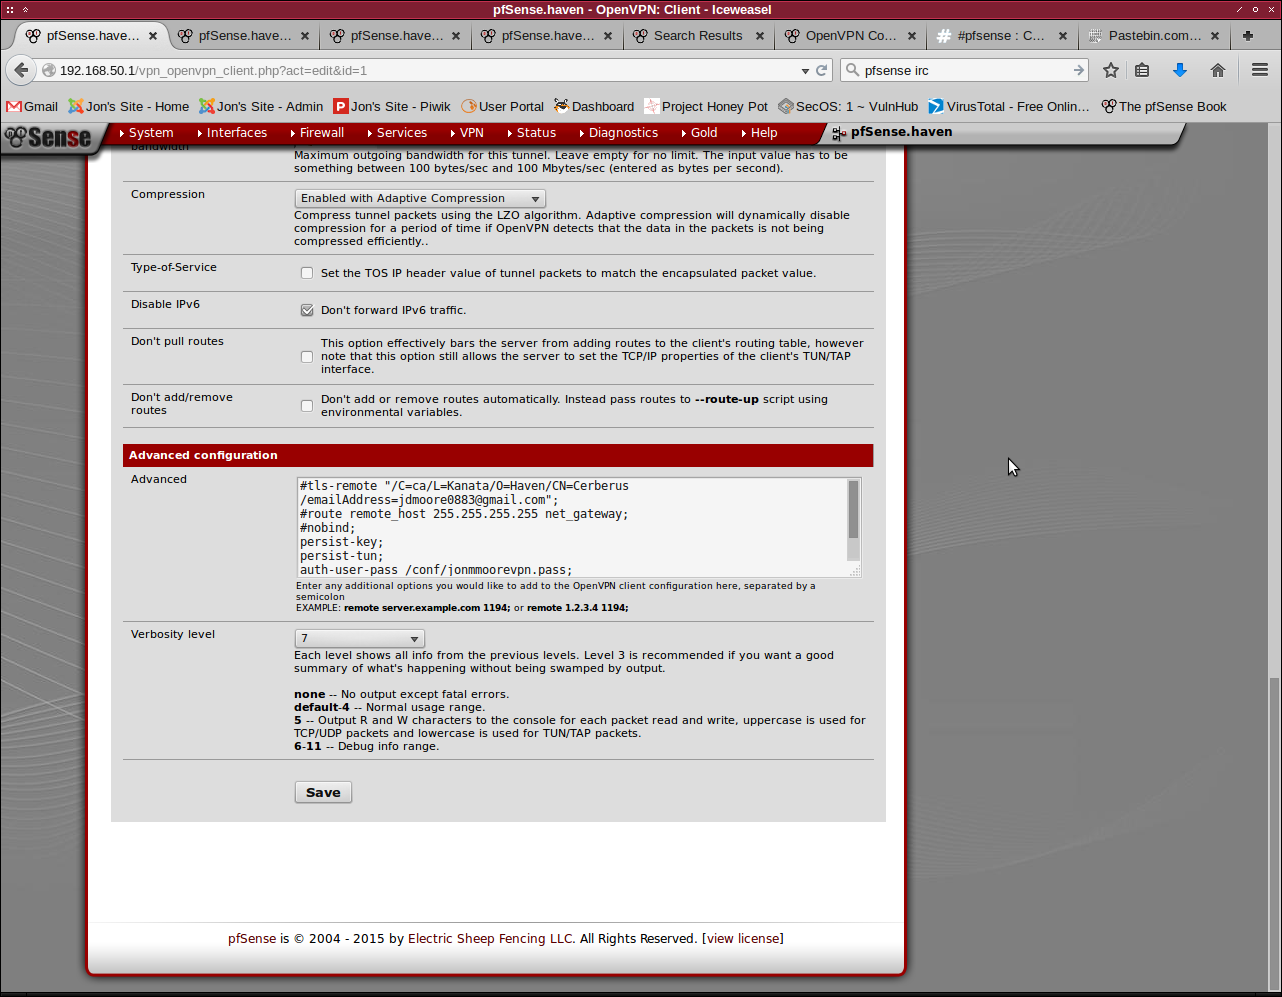The height and width of the screenshot is (997, 1282).
Task: Open Project Honey Pot bookmark
Action: click(706, 106)
